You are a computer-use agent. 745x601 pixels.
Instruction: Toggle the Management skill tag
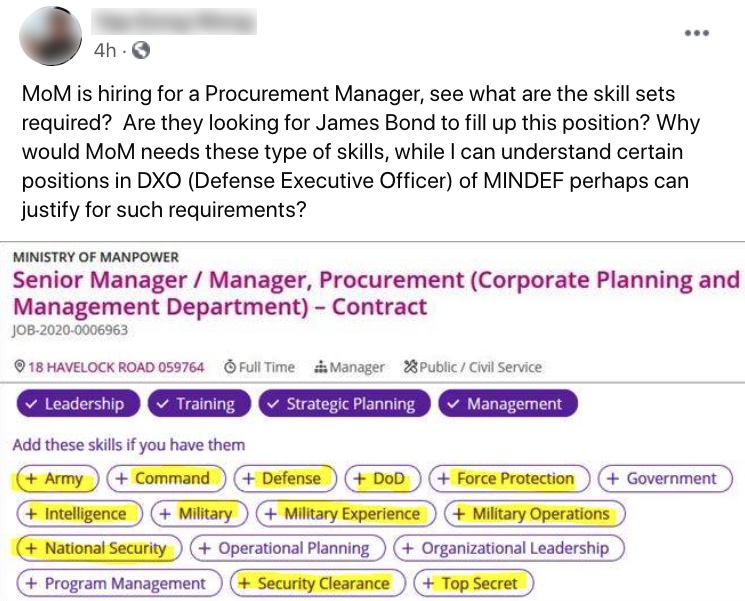pyautogui.click(x=508, y=404)
